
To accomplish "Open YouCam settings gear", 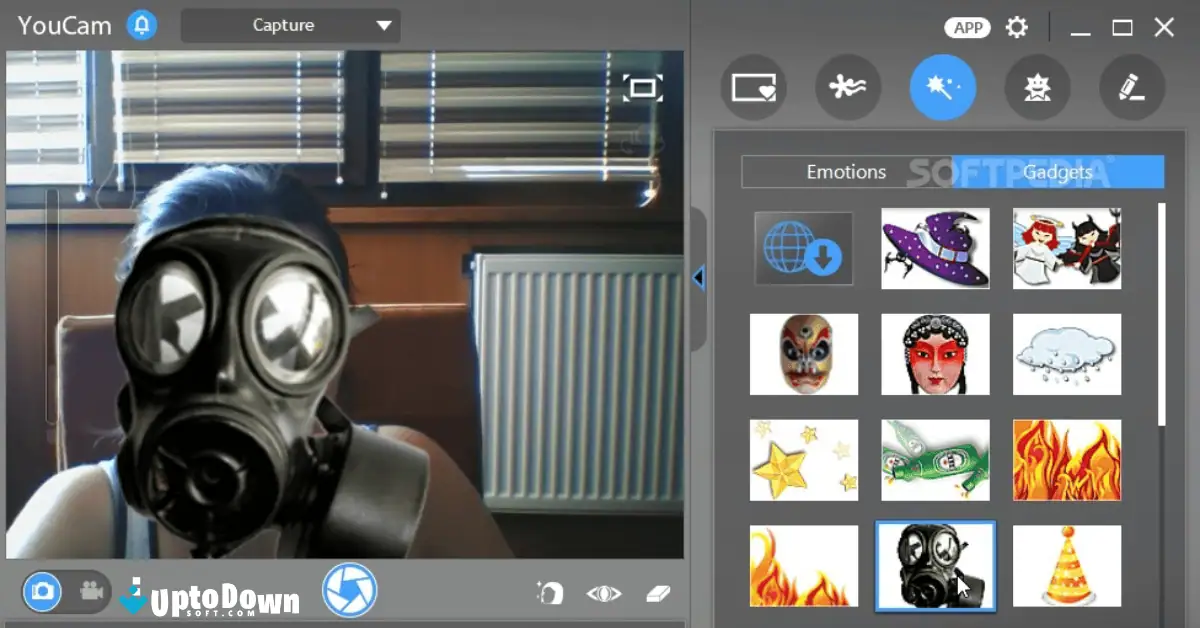I will coord(1017,27).
